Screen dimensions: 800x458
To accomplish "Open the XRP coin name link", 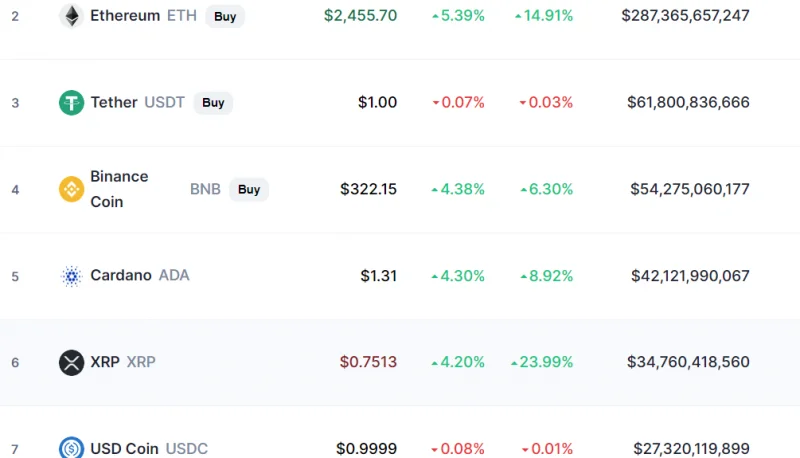I will coord(105,362).
